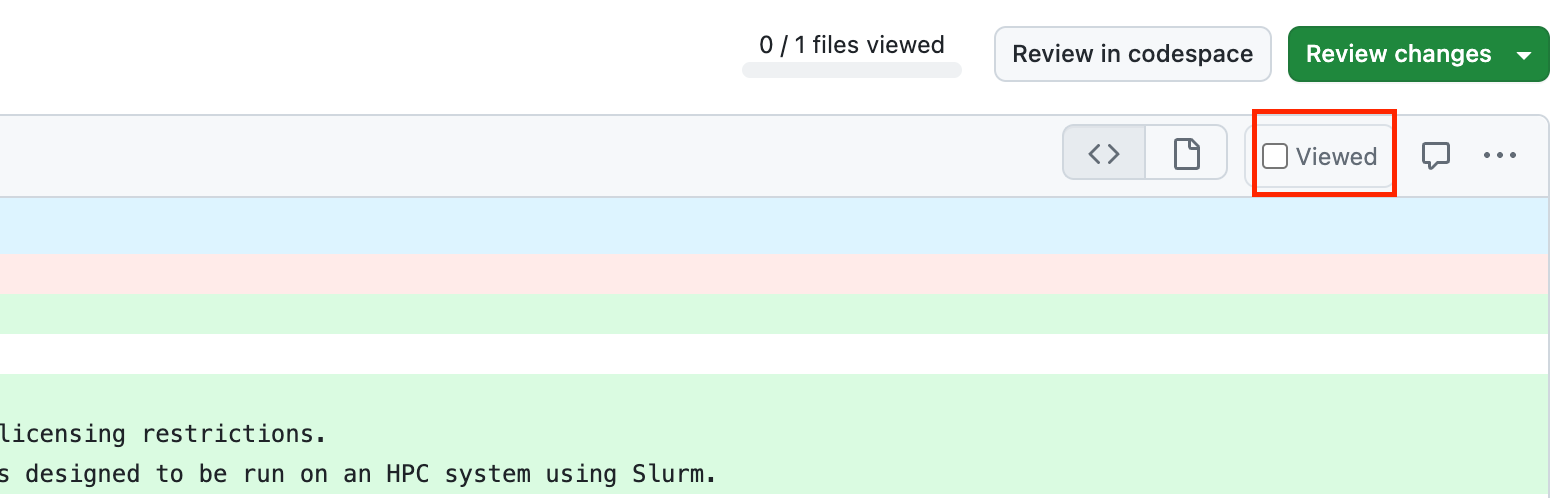Screen dimensions: 1568x498
Task: Expand the Review changes dropdown arrow
Action: [x=1525, y=55]
